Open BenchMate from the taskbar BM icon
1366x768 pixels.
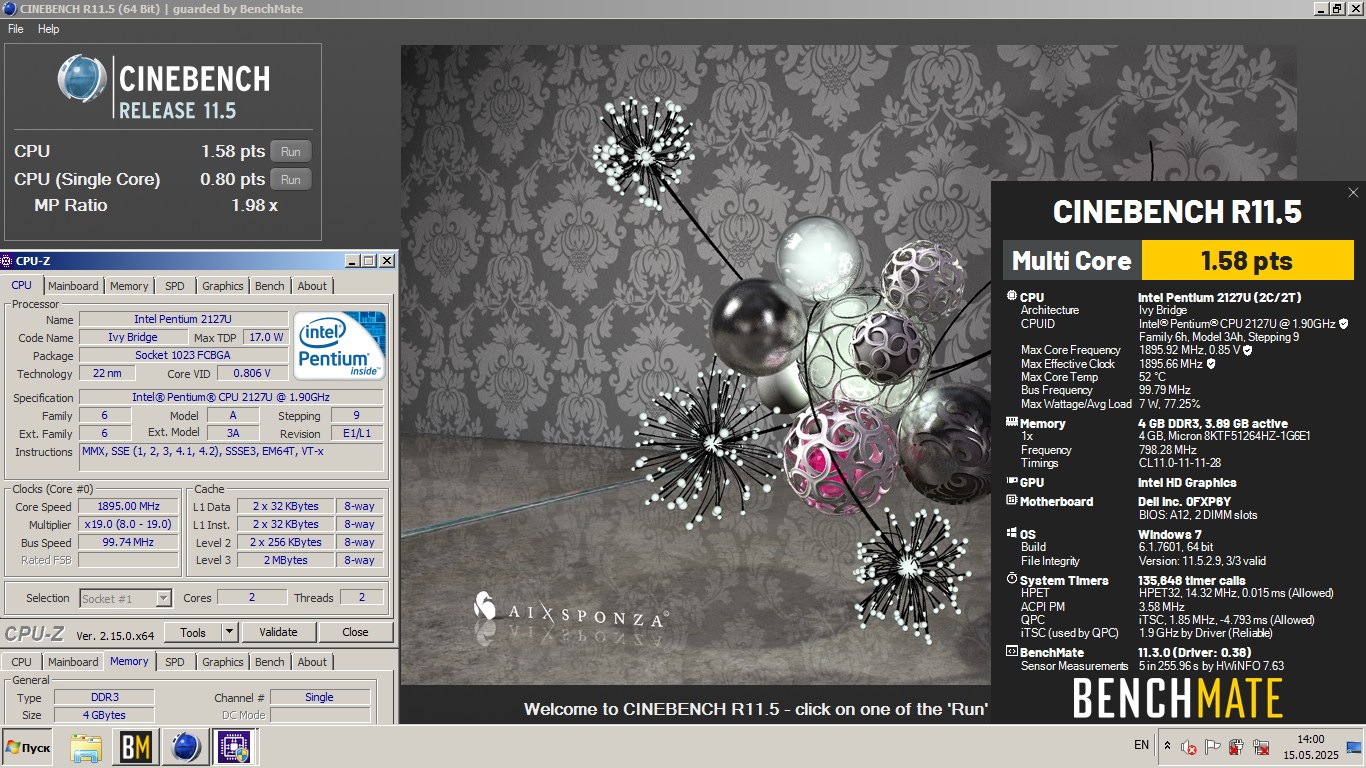pos(135,747)
